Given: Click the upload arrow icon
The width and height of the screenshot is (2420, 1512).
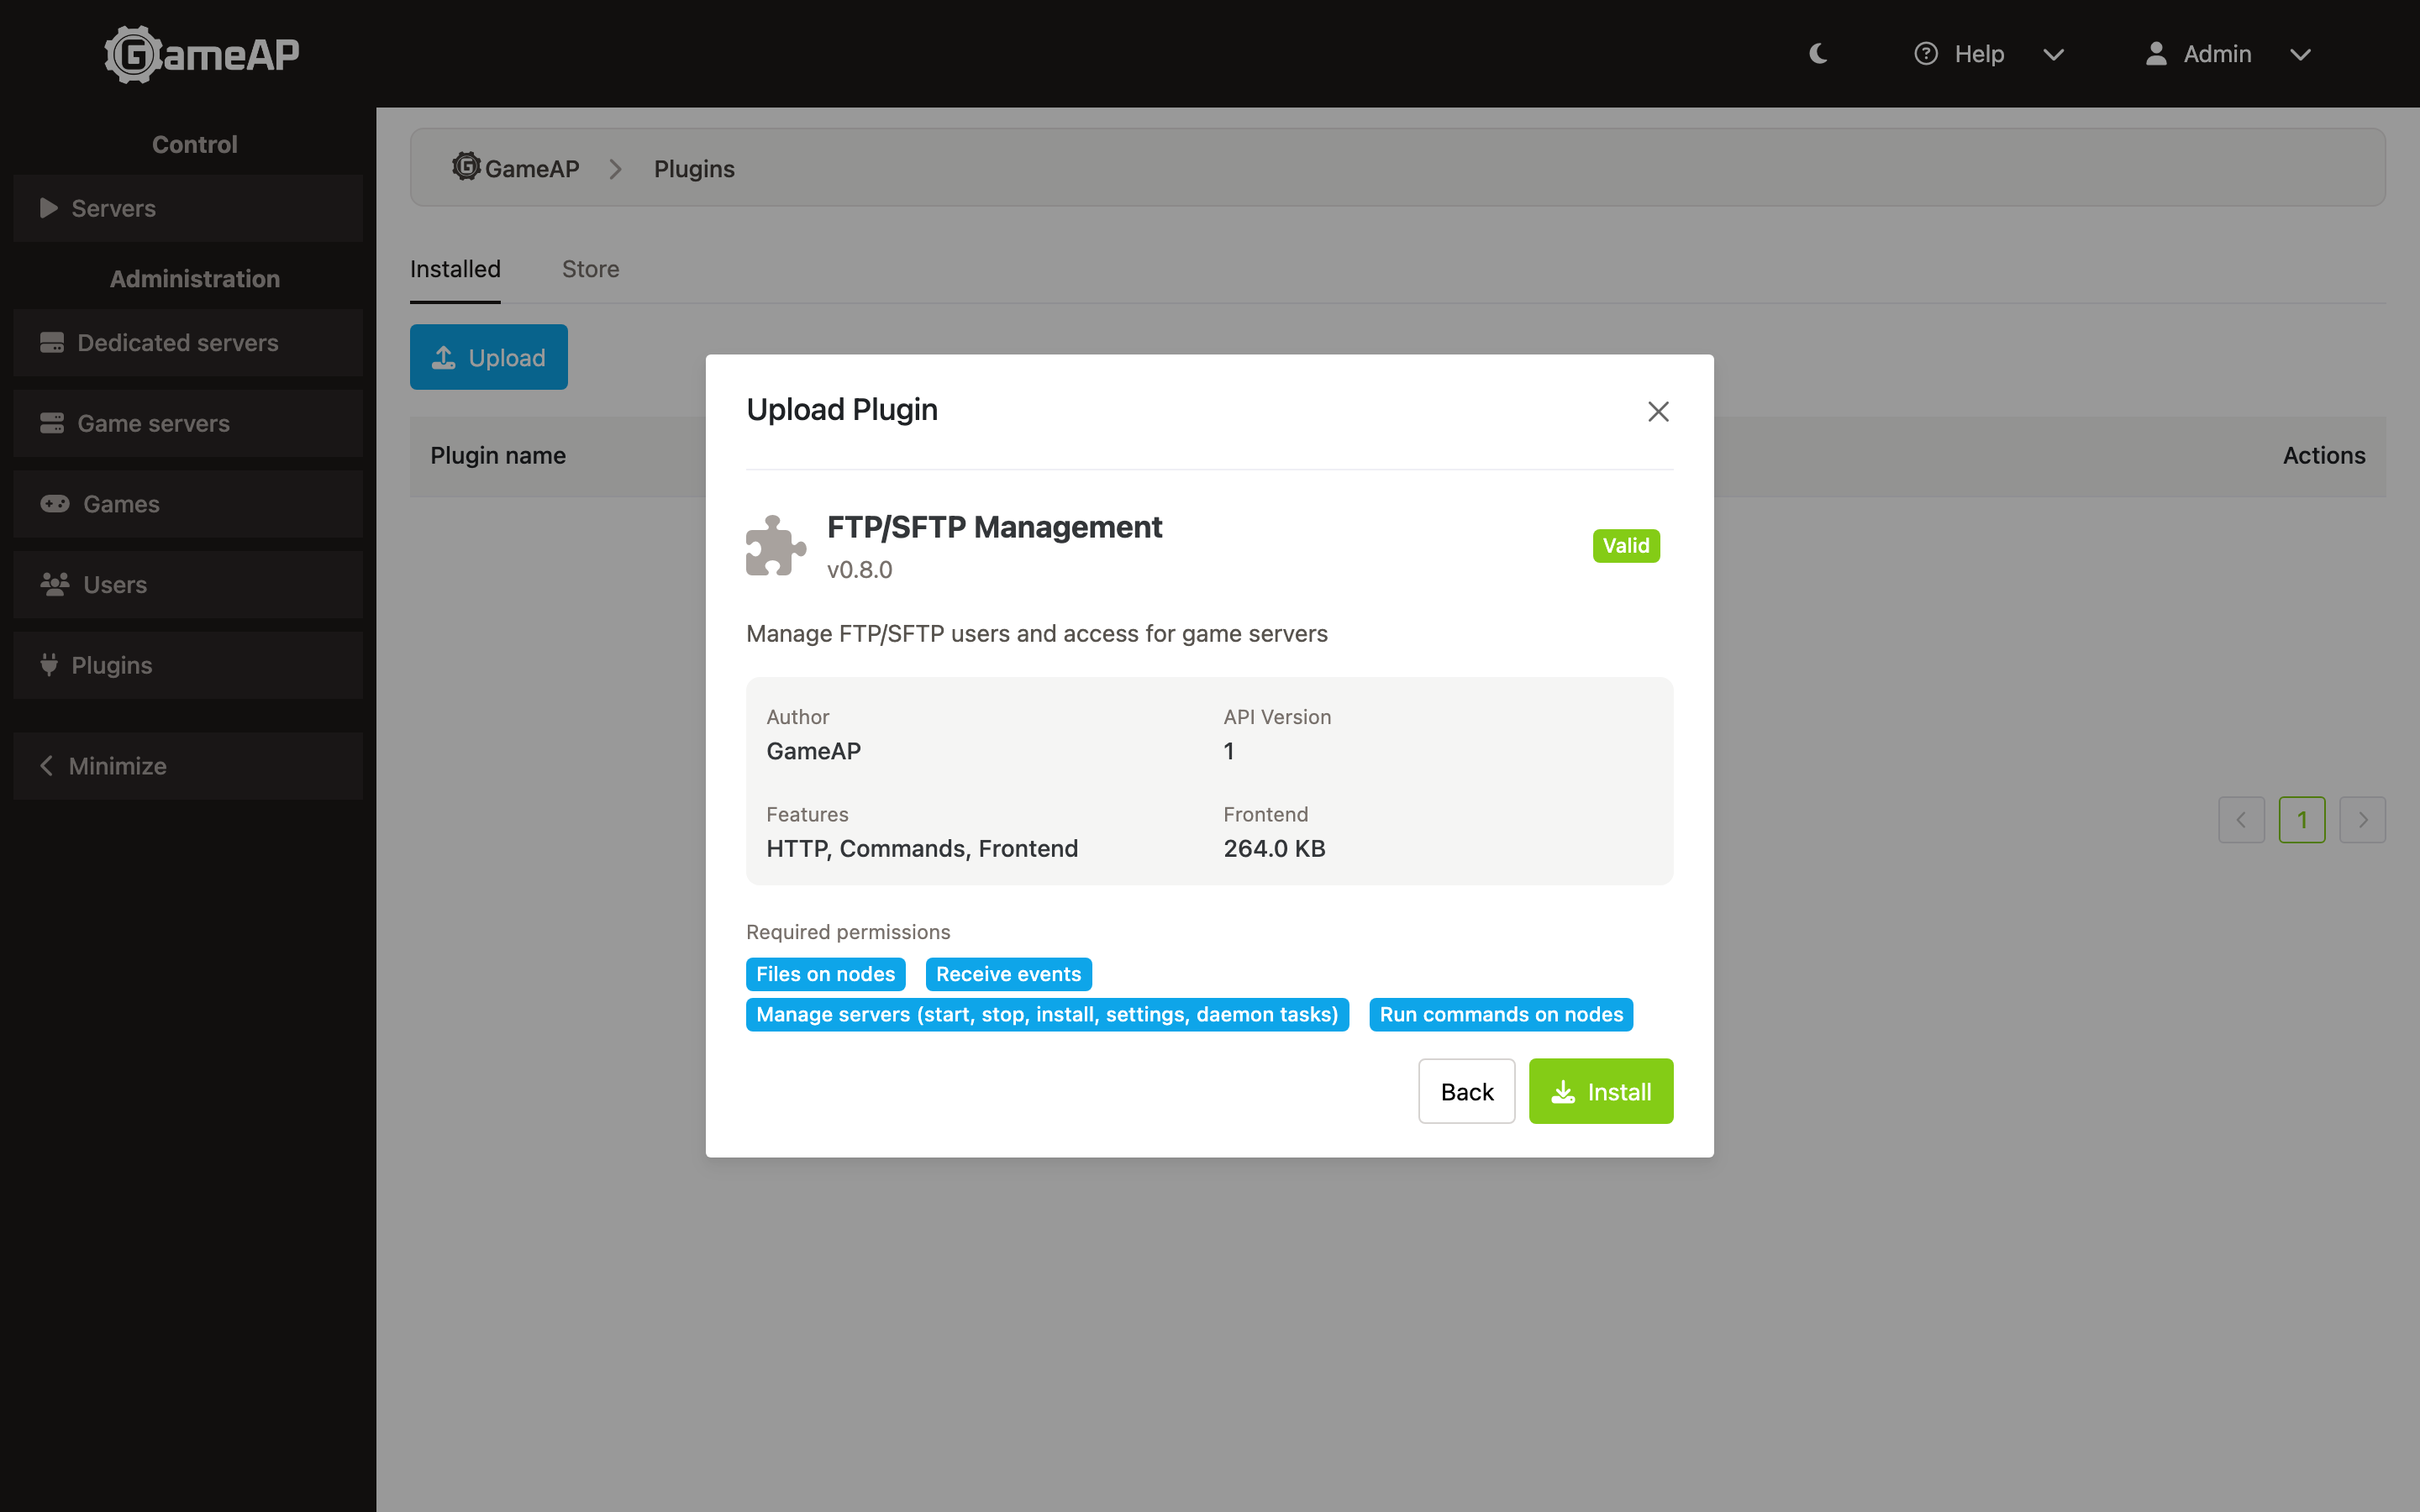Looking at the screenshot, I should [444, 357].
